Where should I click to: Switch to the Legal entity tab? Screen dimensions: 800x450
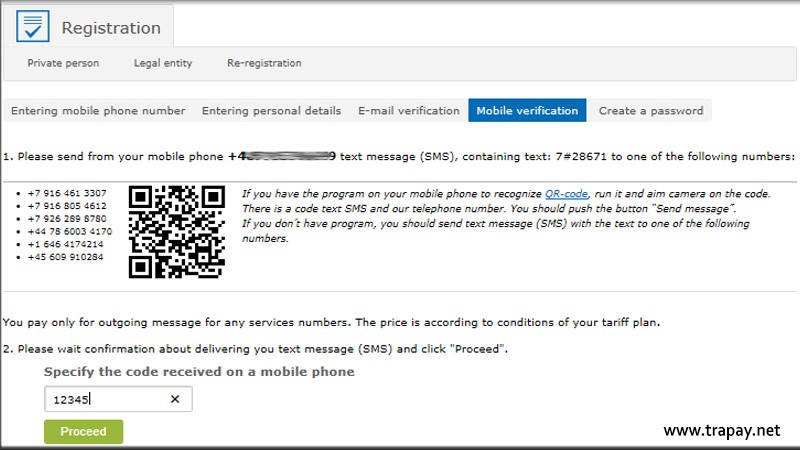click(x=163, y=63)
